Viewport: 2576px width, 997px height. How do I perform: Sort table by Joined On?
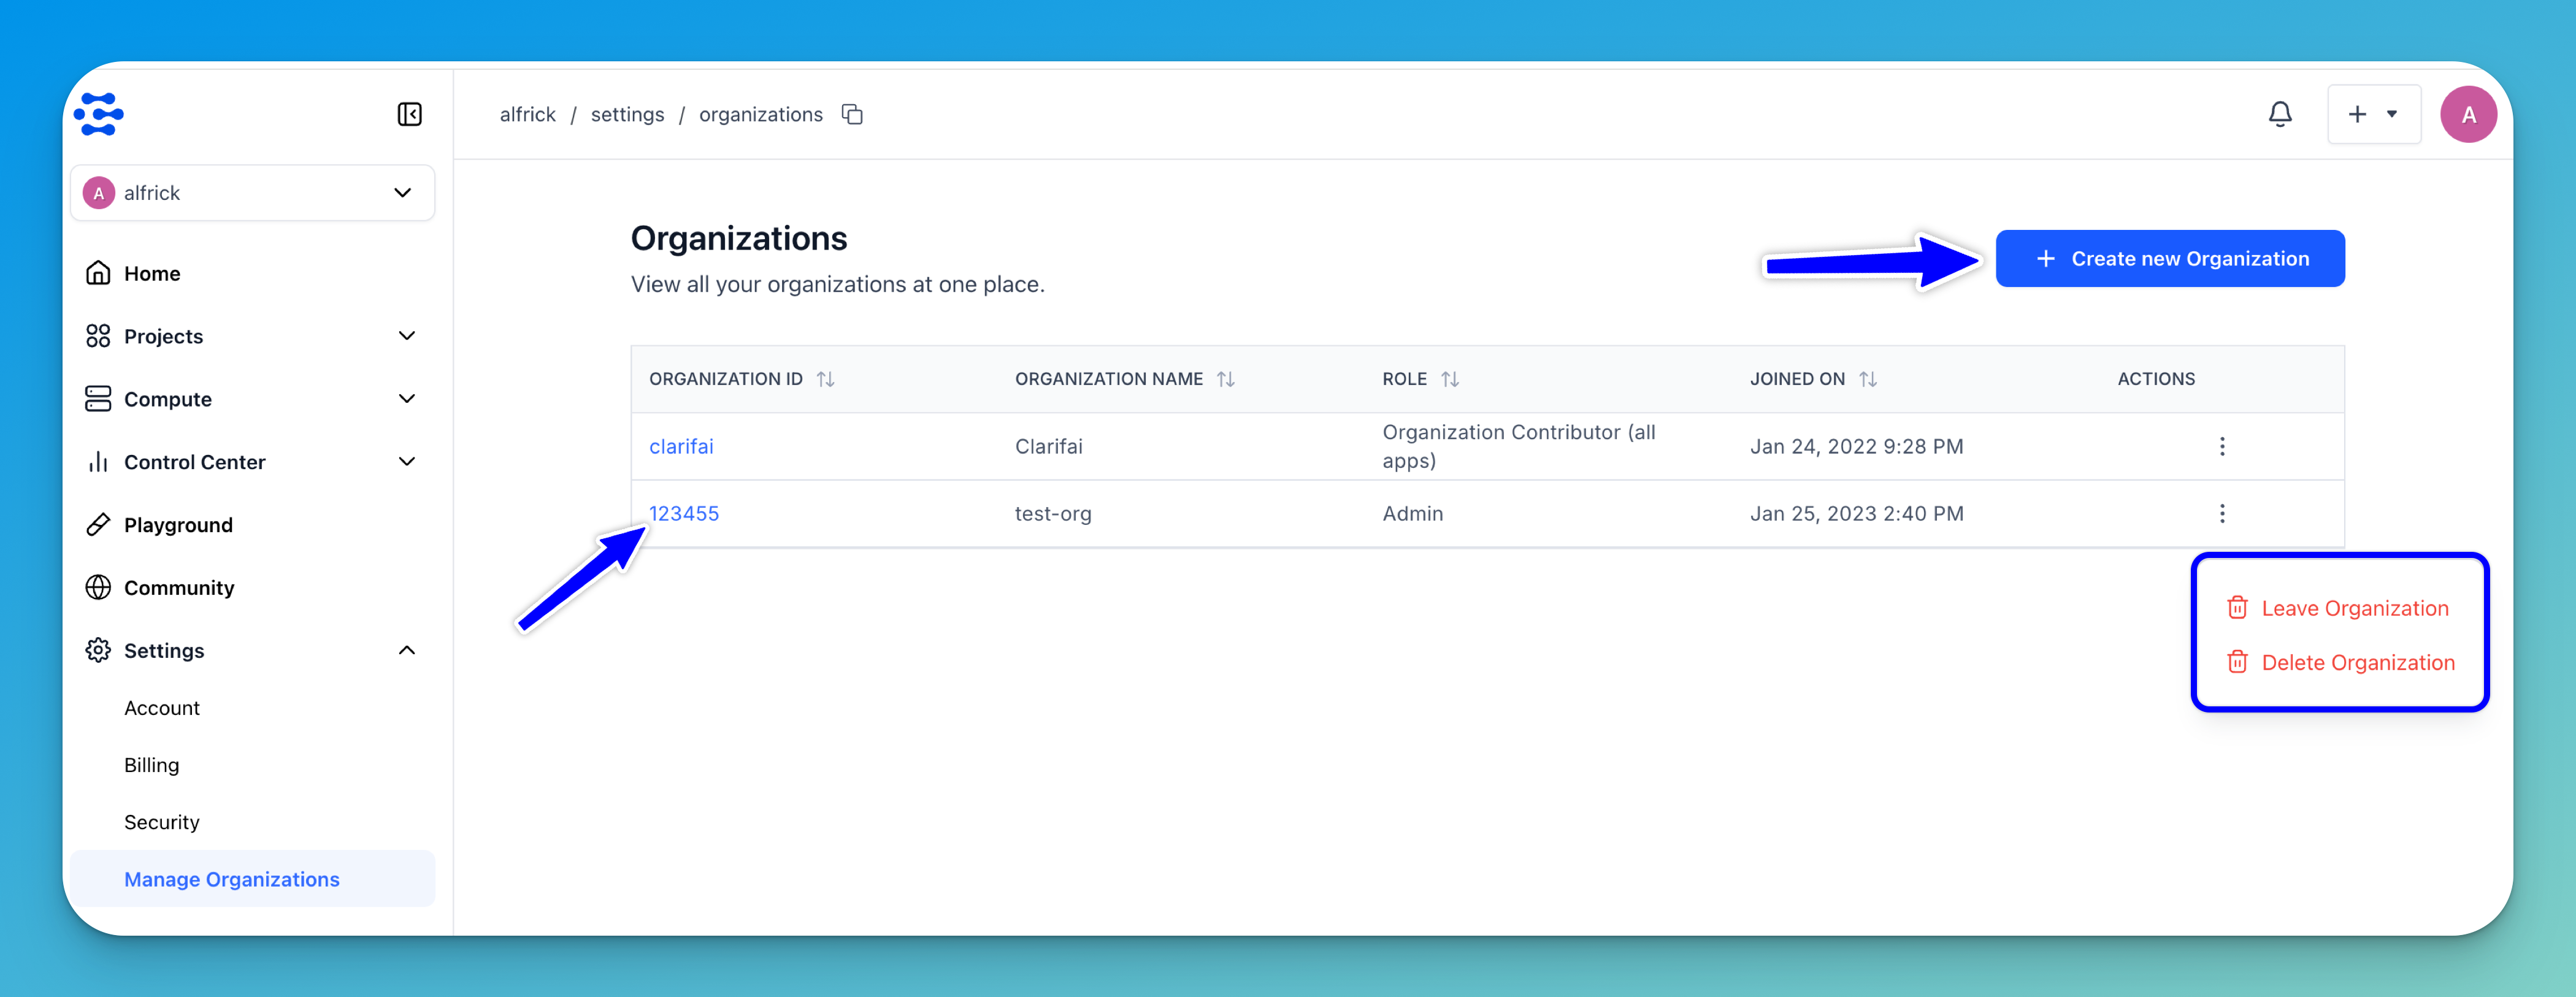pos(1867,379)
